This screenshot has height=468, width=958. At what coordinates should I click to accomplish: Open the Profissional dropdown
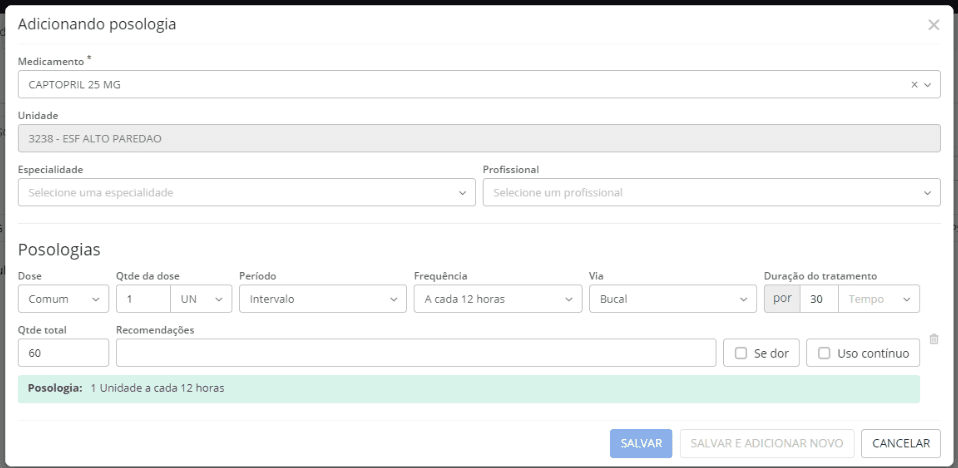pos(711,192)
